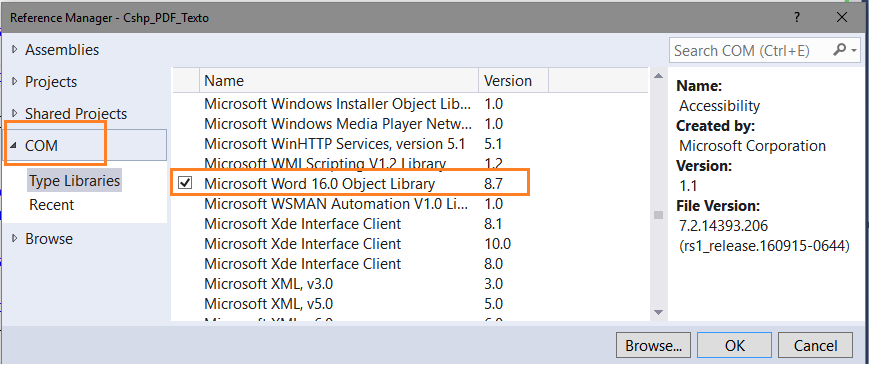Viewport: 869px width, 366px height.
Task: Select Microsoft Xde Interface Client version 8.0
Action: pyautogui.click(x=410, y=264)
